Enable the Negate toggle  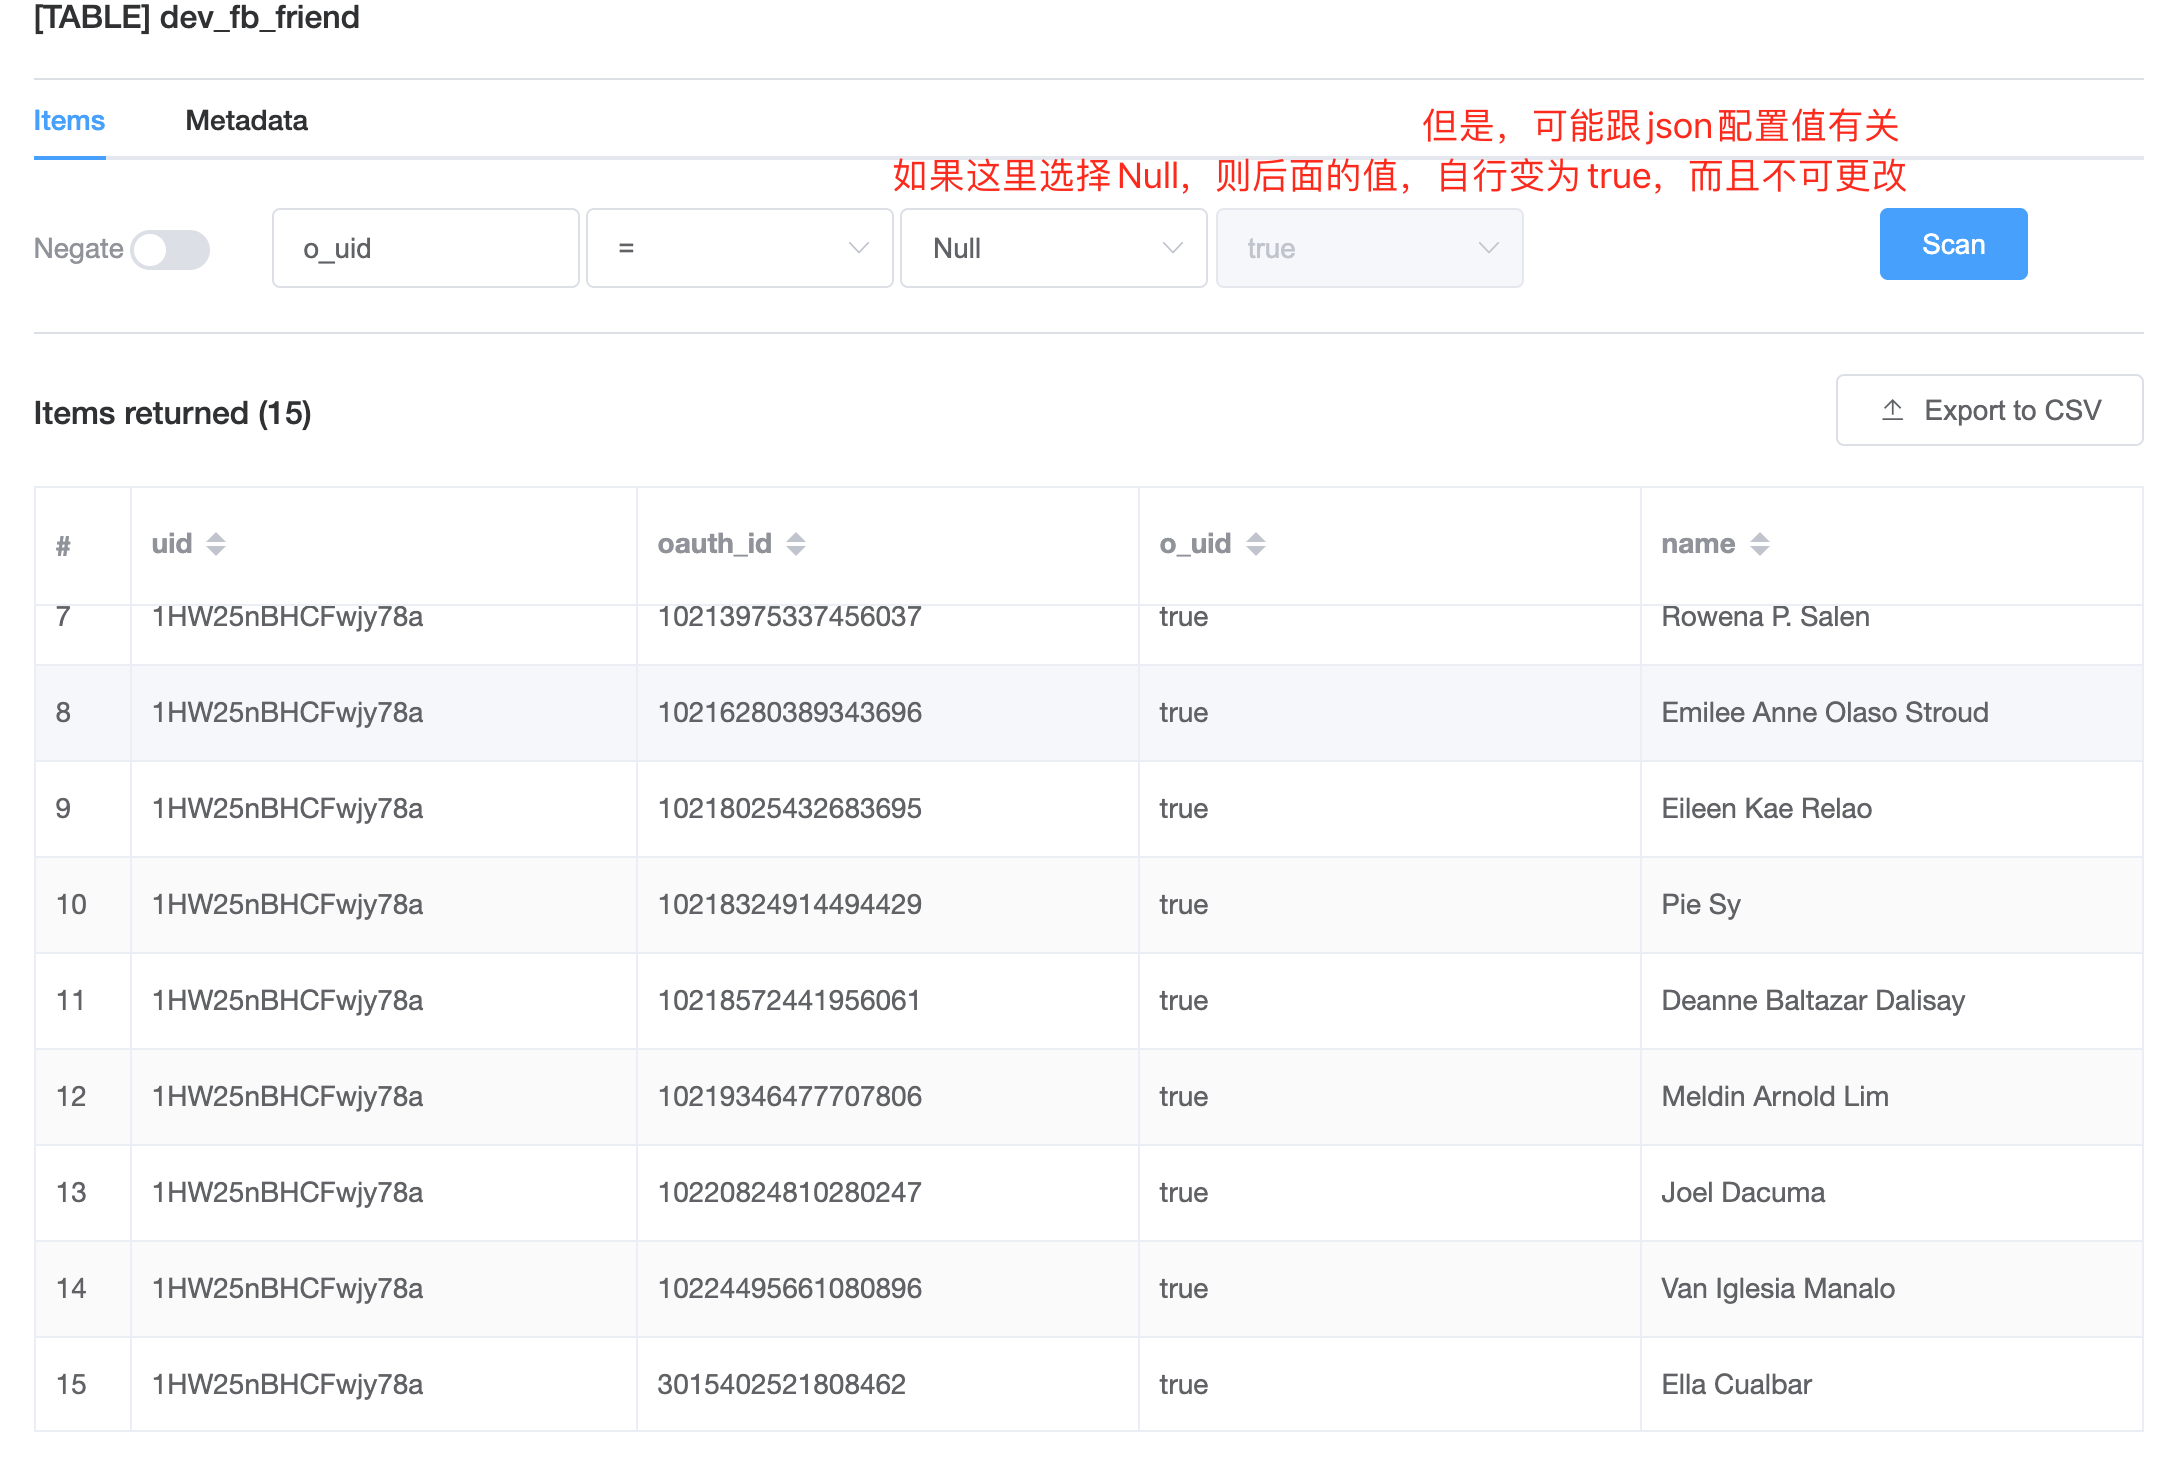coord(170,249)
